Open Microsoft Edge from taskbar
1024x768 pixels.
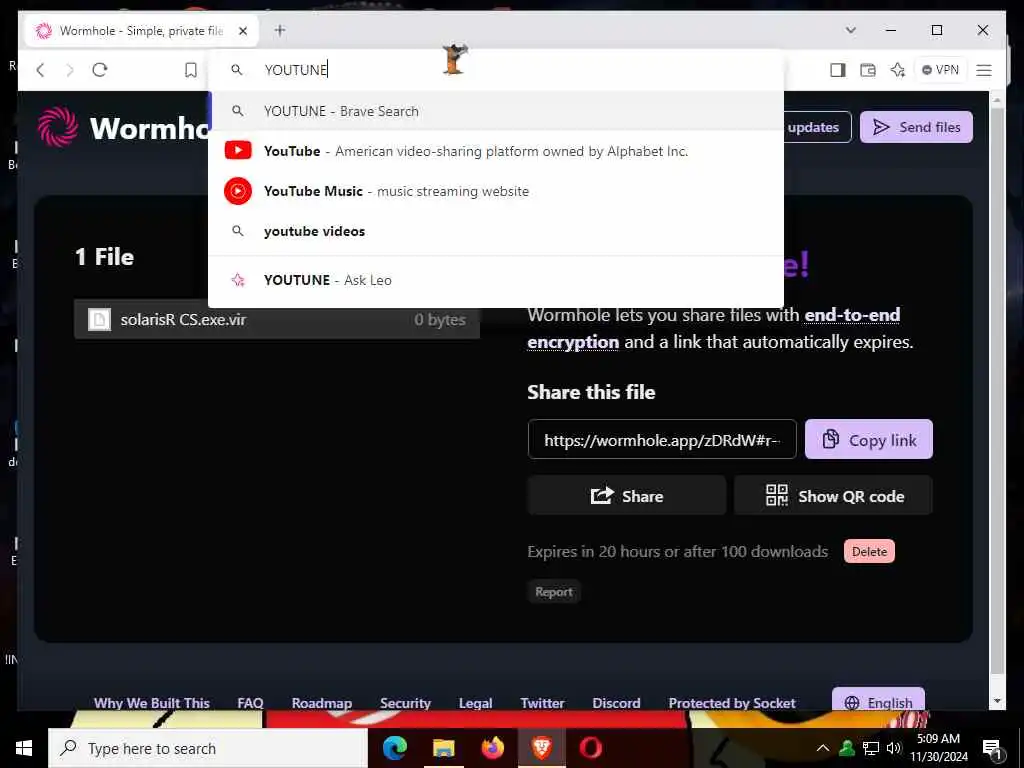pyautogui.click(x=394, y=748)
